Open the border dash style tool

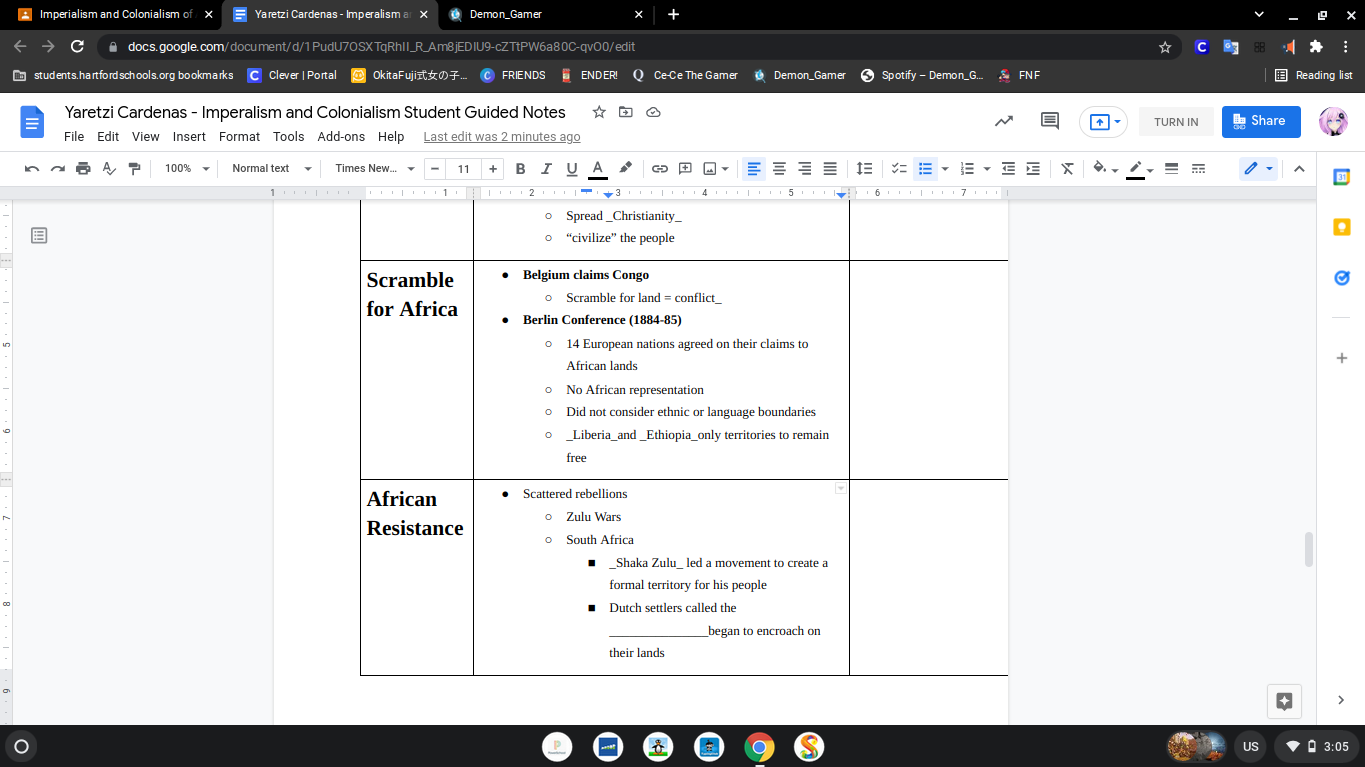tap(1198, 169)
